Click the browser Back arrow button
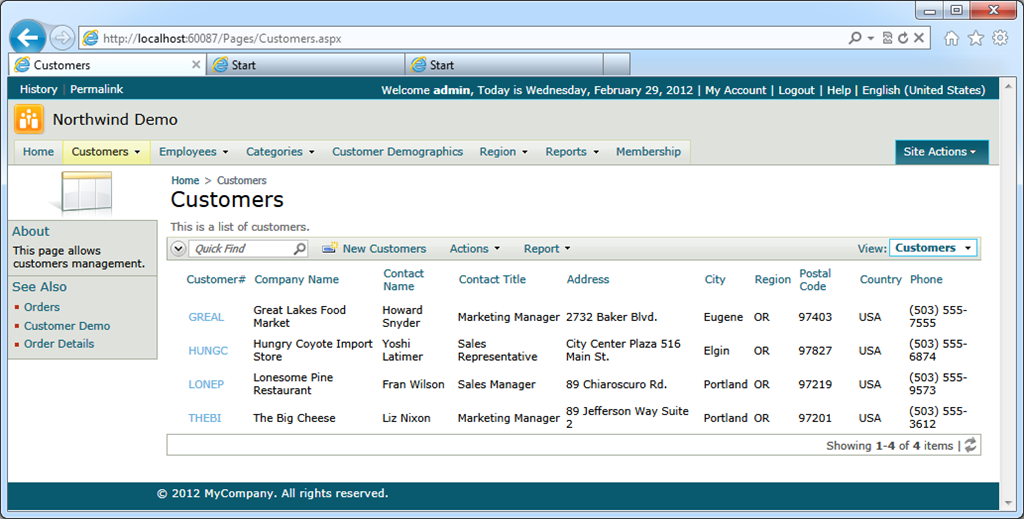The width and height of the screenshot is (1024, 519). point(27,38)
